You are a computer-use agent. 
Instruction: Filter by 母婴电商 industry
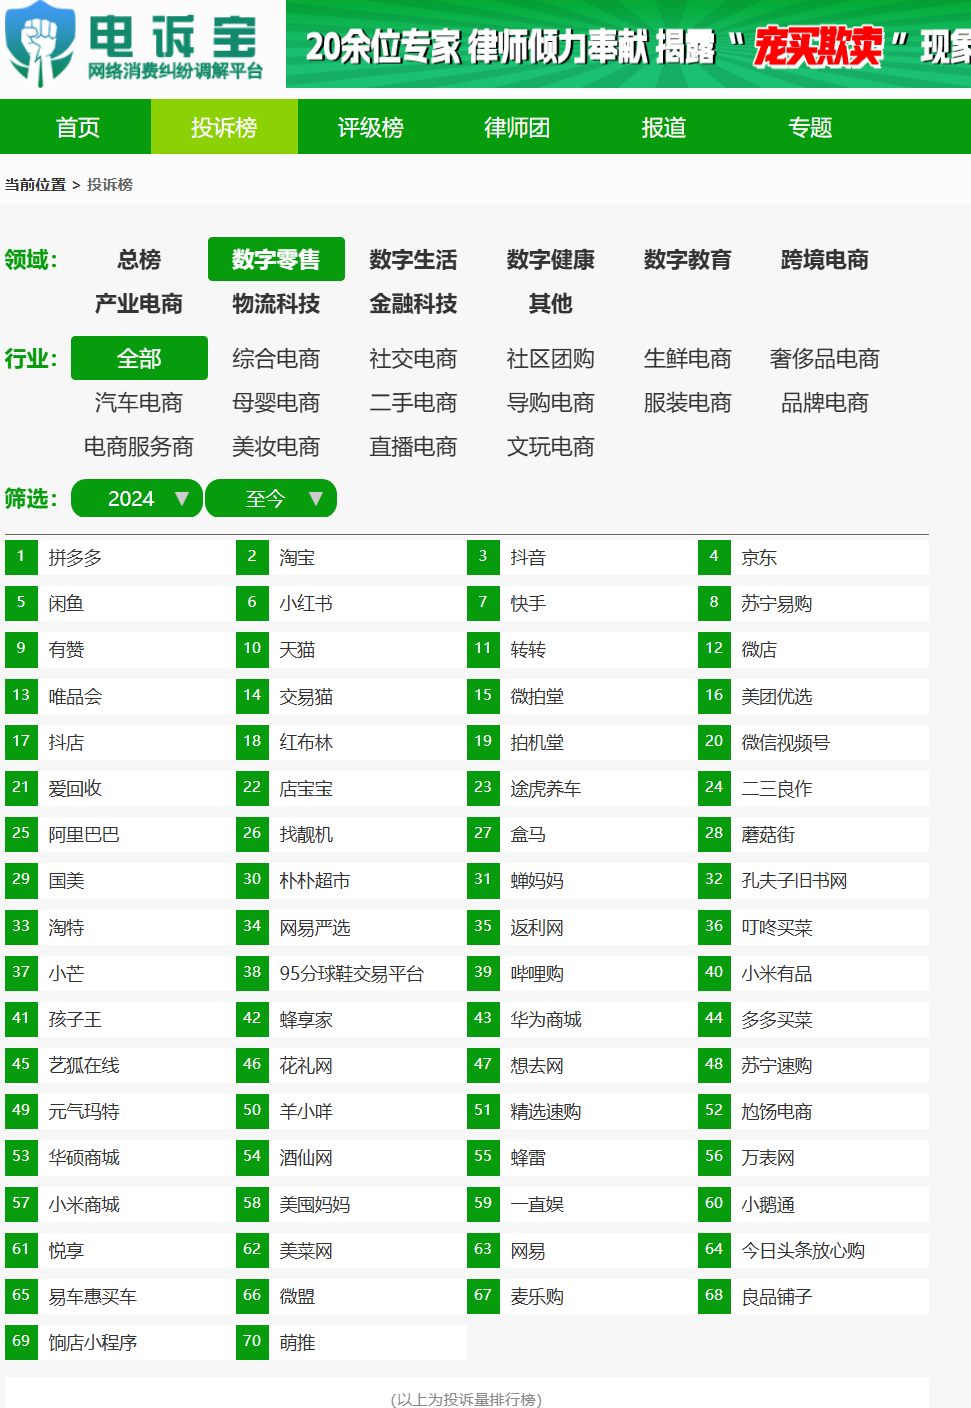[276, 403]
